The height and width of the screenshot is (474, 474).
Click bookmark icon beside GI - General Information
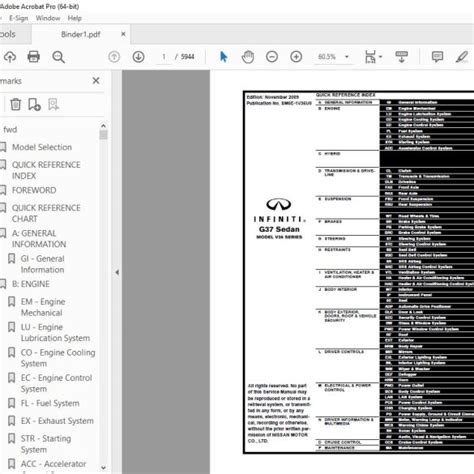11,258
